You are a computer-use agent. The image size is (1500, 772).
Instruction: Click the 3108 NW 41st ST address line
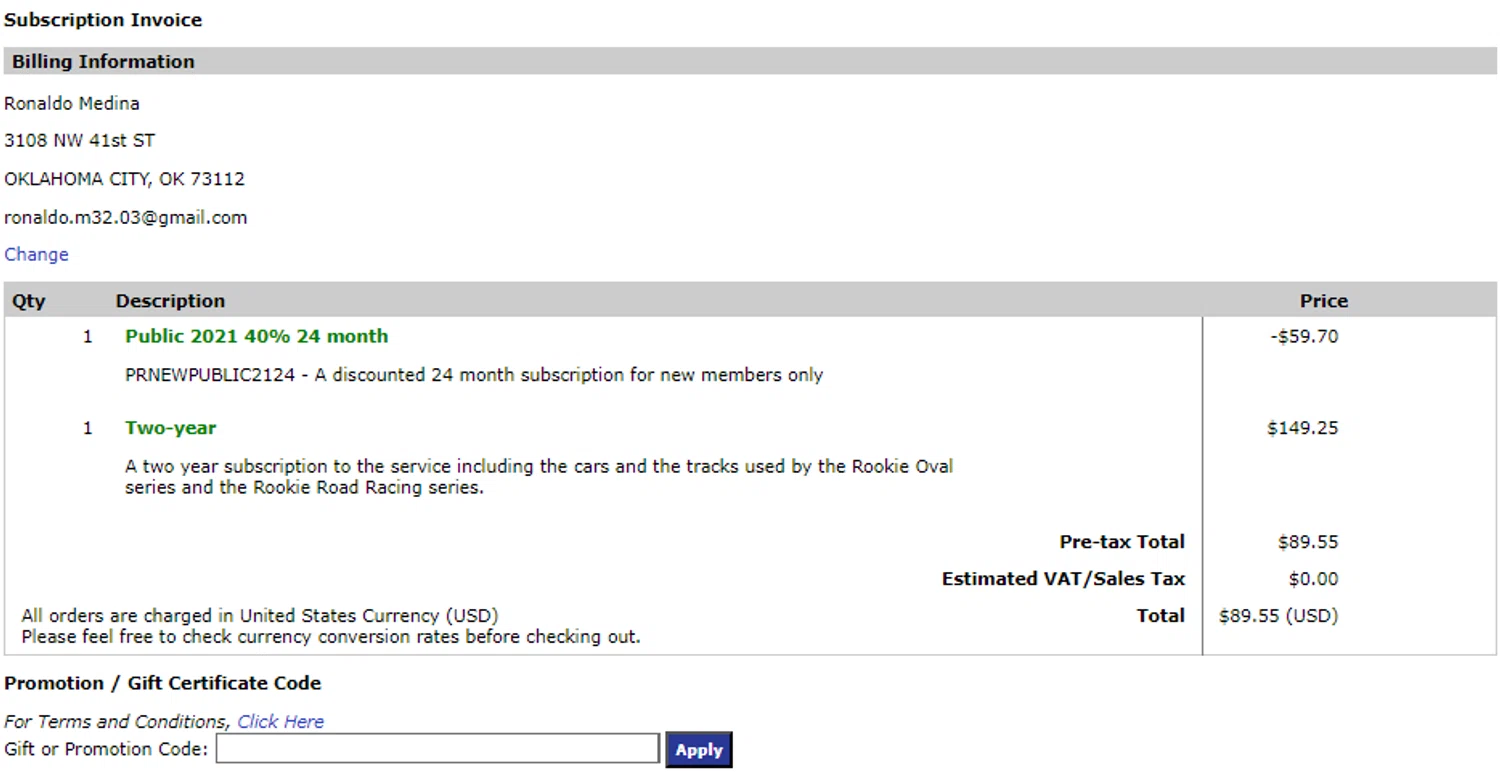click(x=79, y=140)
